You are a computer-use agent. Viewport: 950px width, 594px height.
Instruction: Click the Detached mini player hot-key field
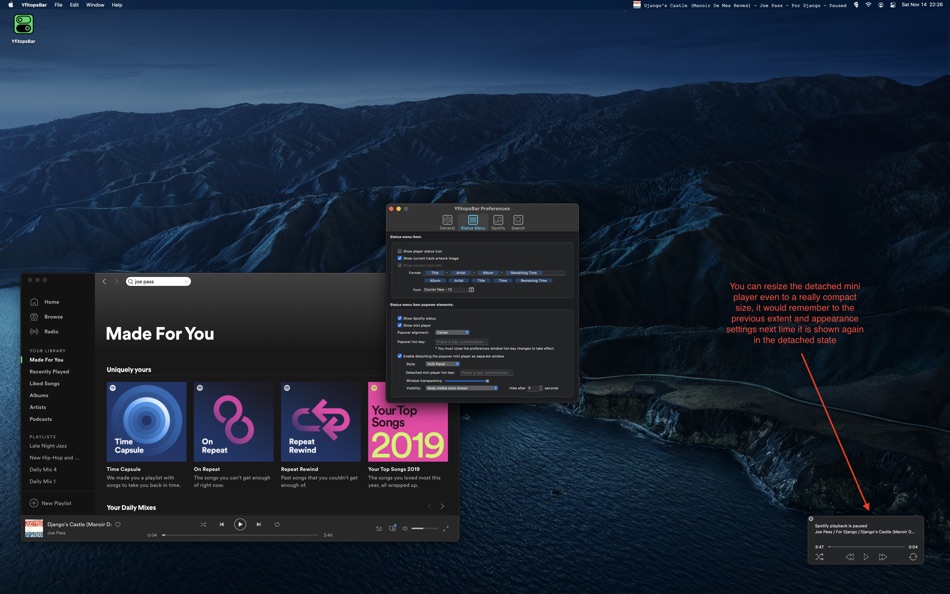coord(487,373)
